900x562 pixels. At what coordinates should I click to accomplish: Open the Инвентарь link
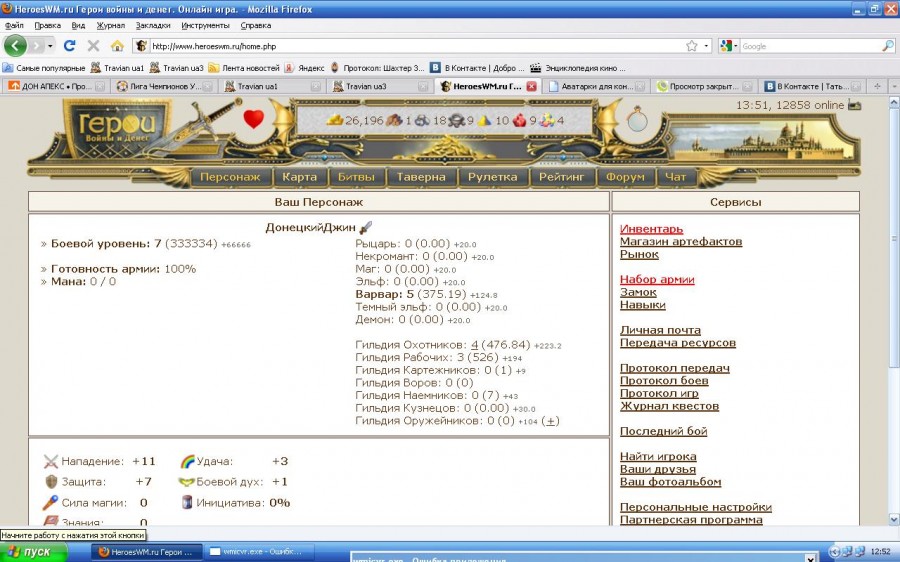click(651, 229)
